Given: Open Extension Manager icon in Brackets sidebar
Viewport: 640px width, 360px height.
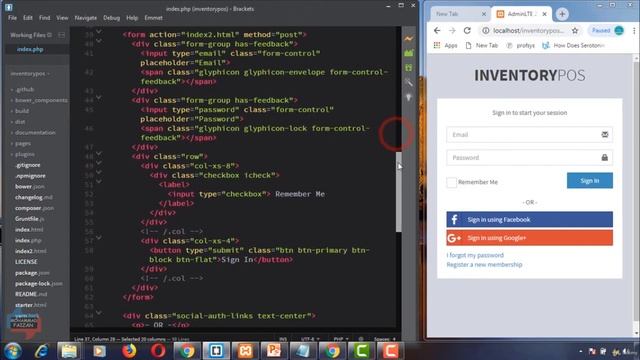Looking at the screenshot, I should (x=409, y=53).
